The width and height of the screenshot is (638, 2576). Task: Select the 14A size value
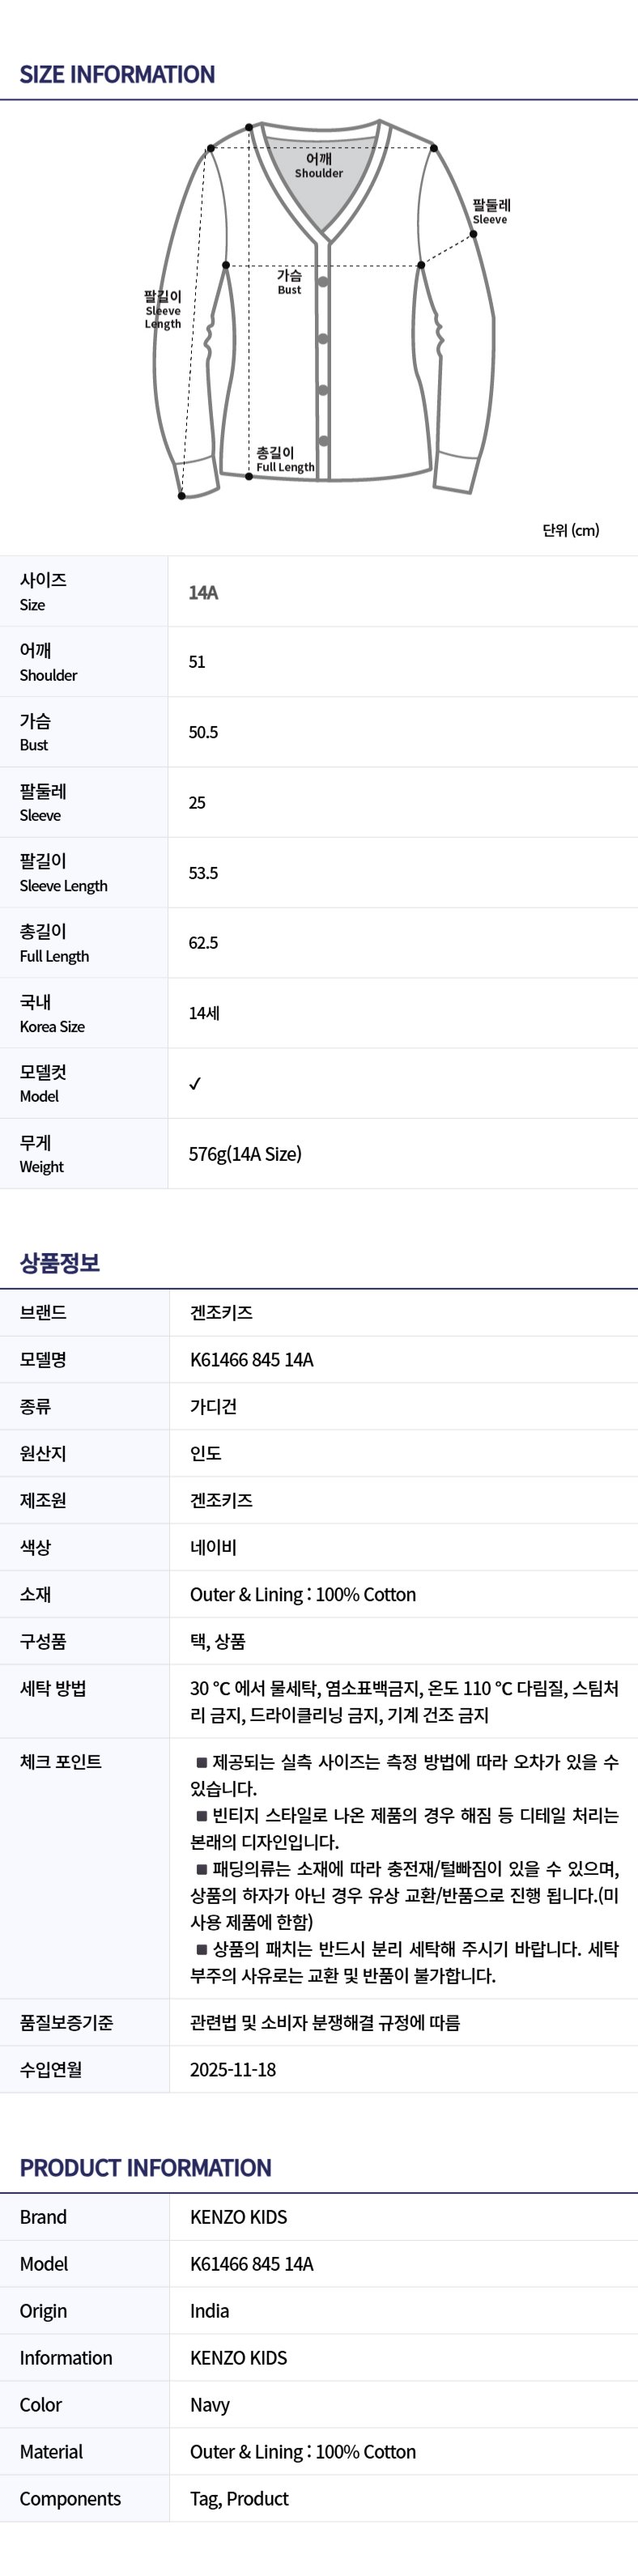[x=203, y=592]
